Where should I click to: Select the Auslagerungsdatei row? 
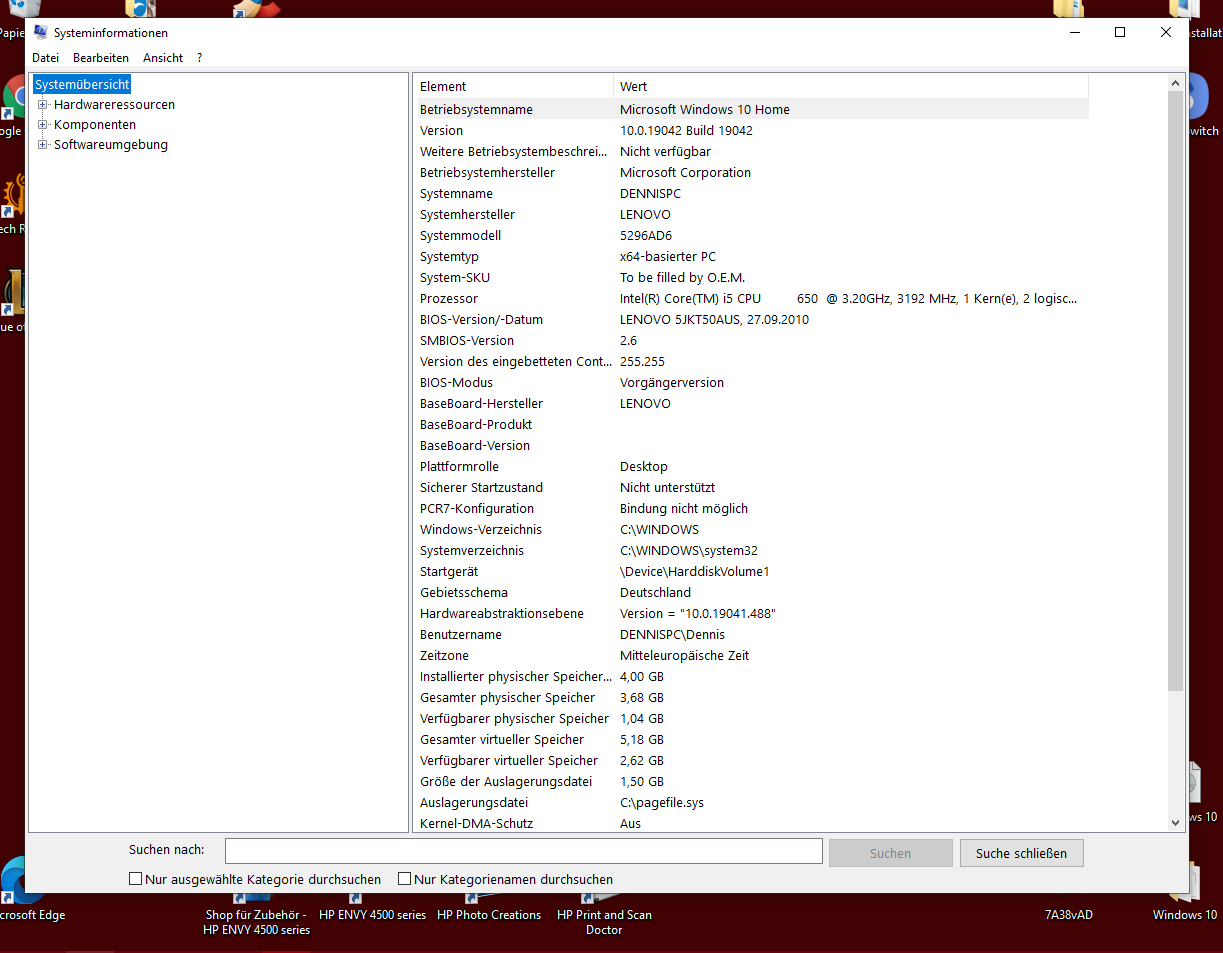click(x=752, y=803)
